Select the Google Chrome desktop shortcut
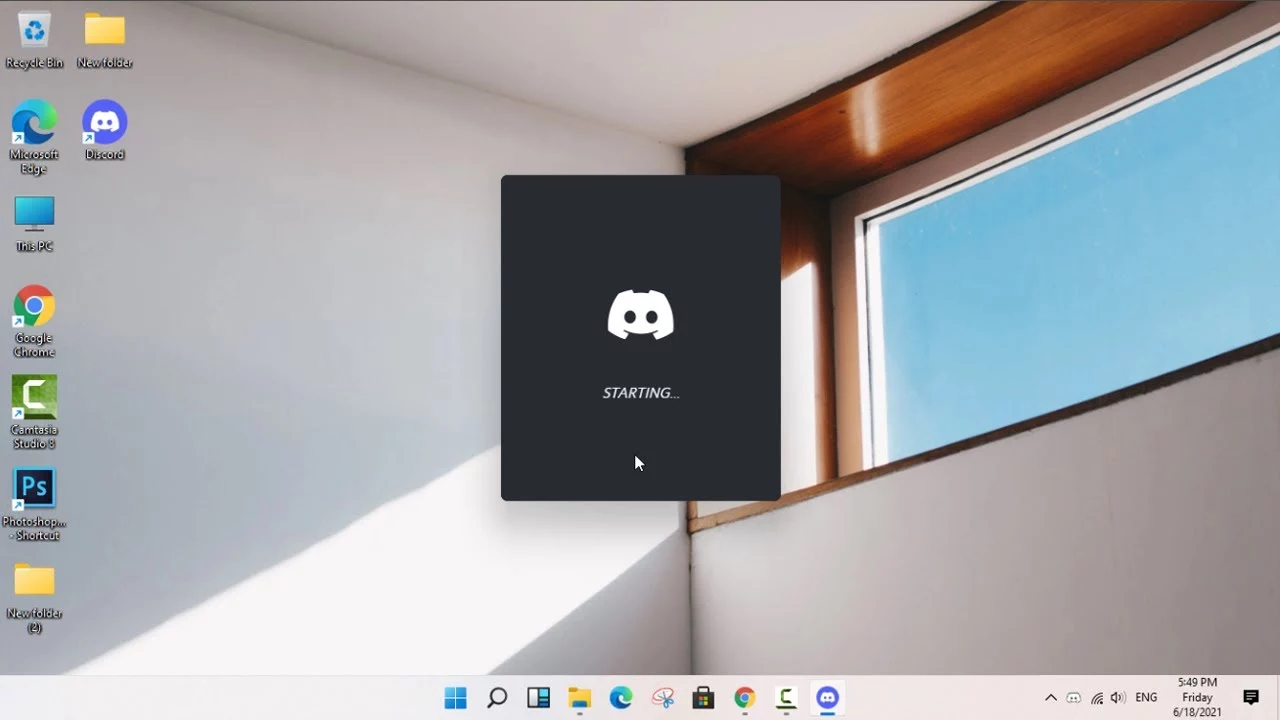The height and width of the screenshot is (720, 1280). pos(34,321)
